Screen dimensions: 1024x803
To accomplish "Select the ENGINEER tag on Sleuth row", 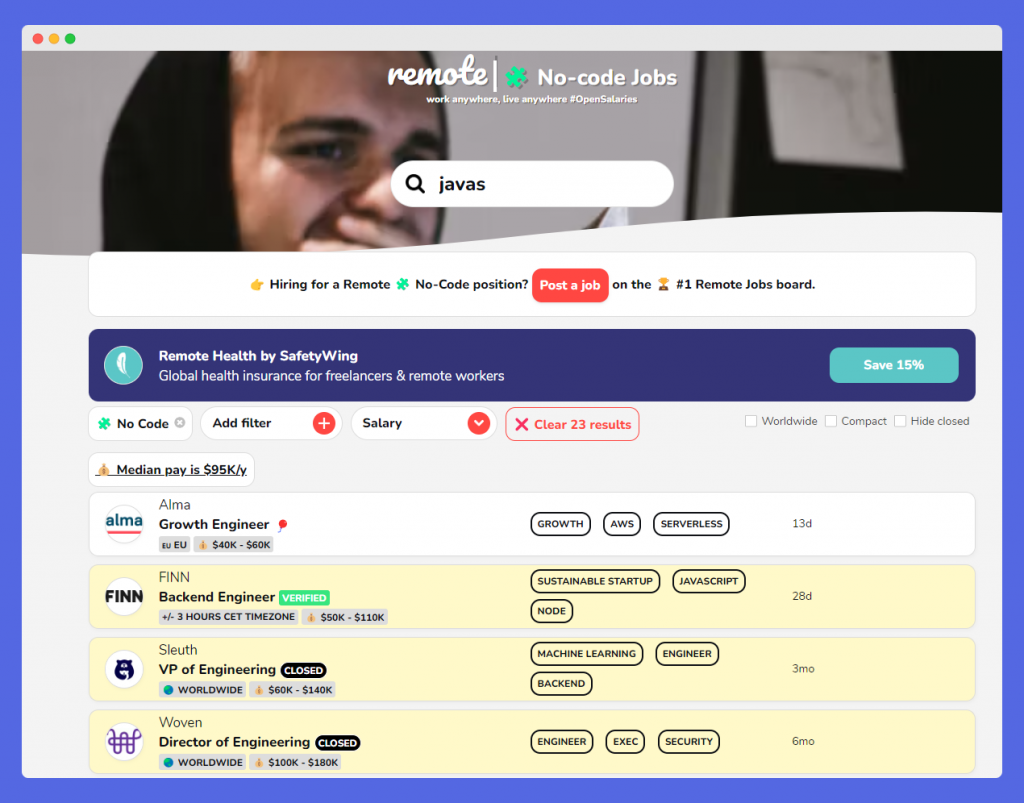I will tap(687, 653).
